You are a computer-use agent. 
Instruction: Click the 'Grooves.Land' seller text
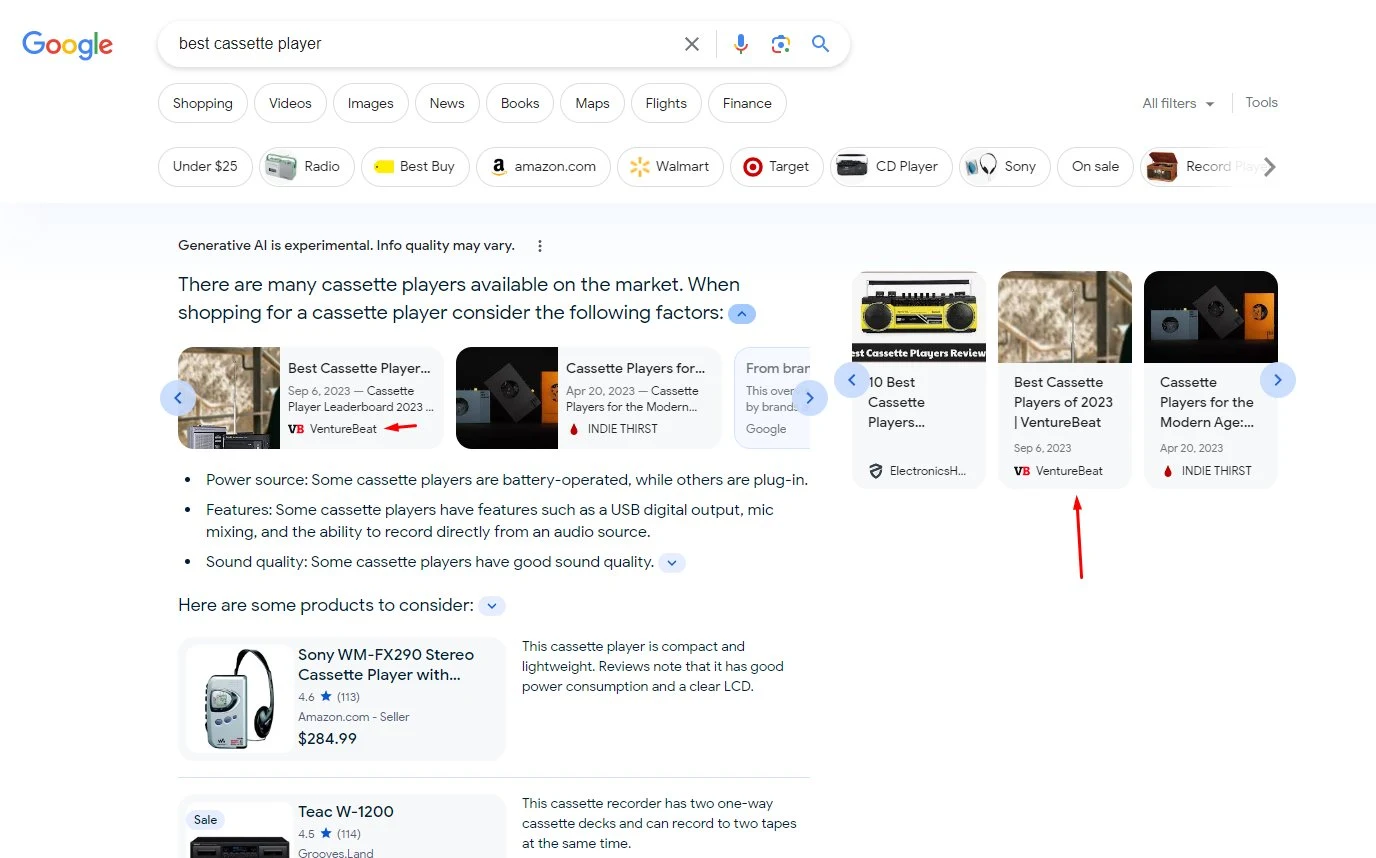pos(336,852)
